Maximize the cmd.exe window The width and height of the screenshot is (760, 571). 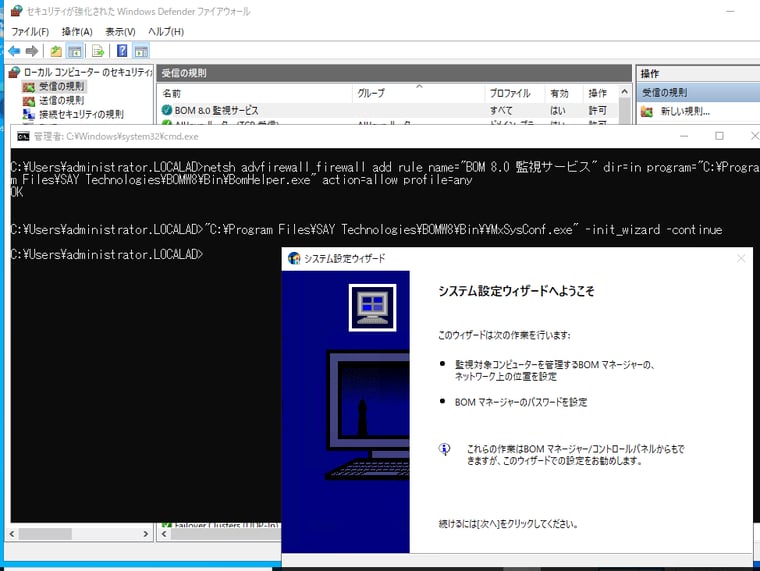pos(719,136)
